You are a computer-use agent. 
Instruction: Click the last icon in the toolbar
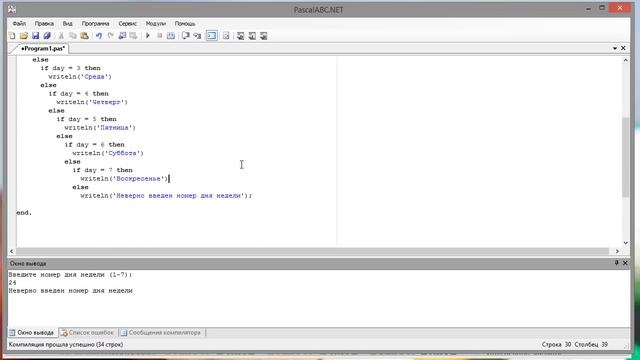point(264,36)
